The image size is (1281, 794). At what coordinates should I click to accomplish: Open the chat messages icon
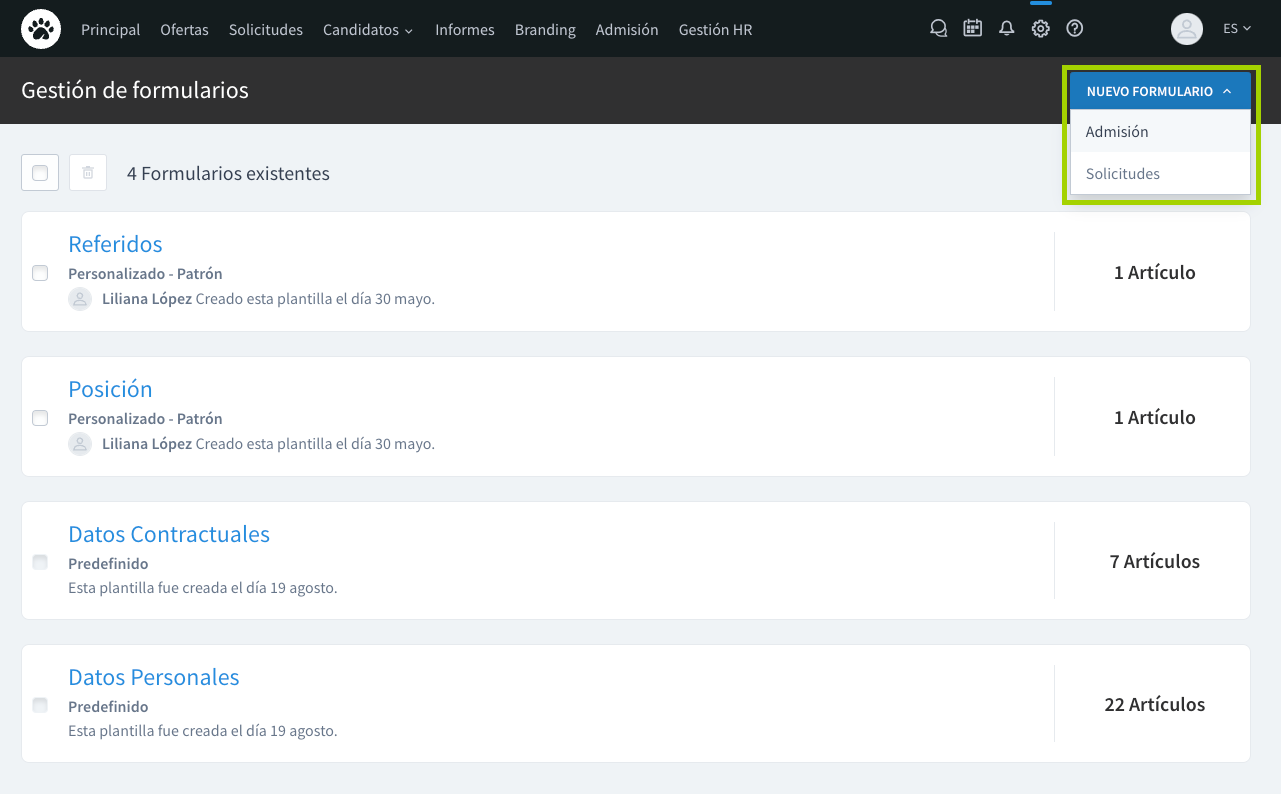[x=938, y=29]
